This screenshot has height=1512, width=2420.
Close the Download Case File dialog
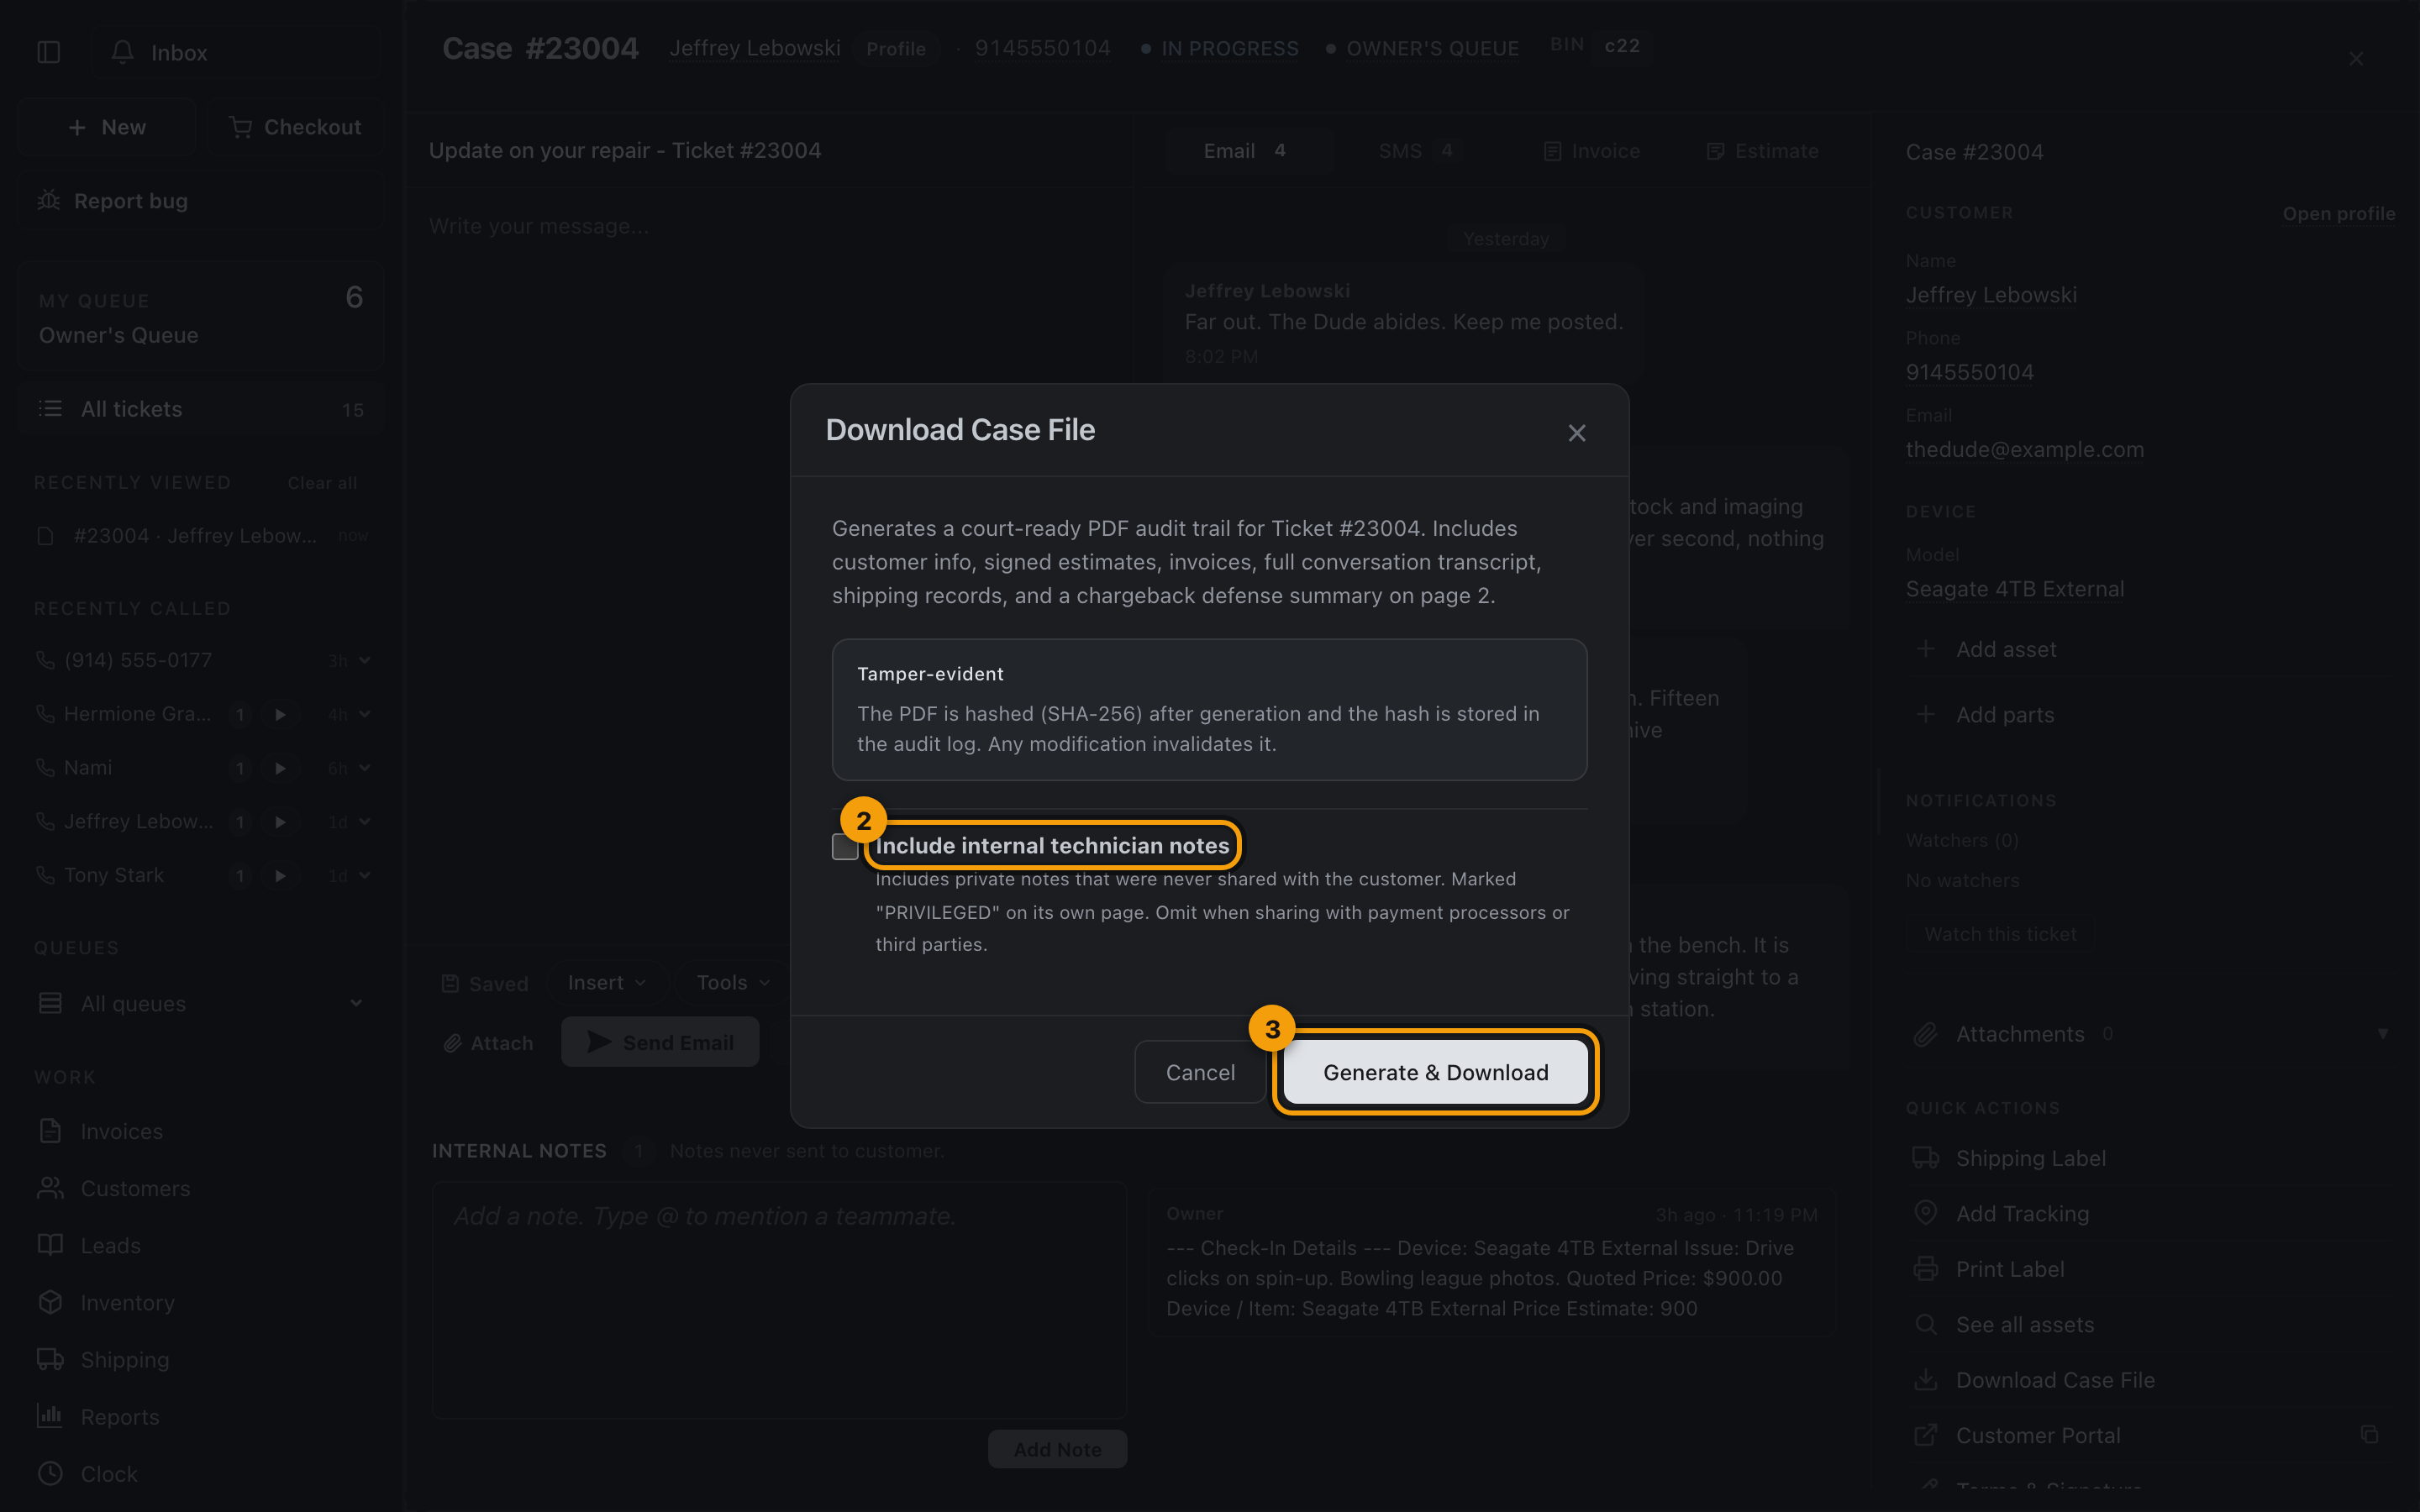(1577, 433)
